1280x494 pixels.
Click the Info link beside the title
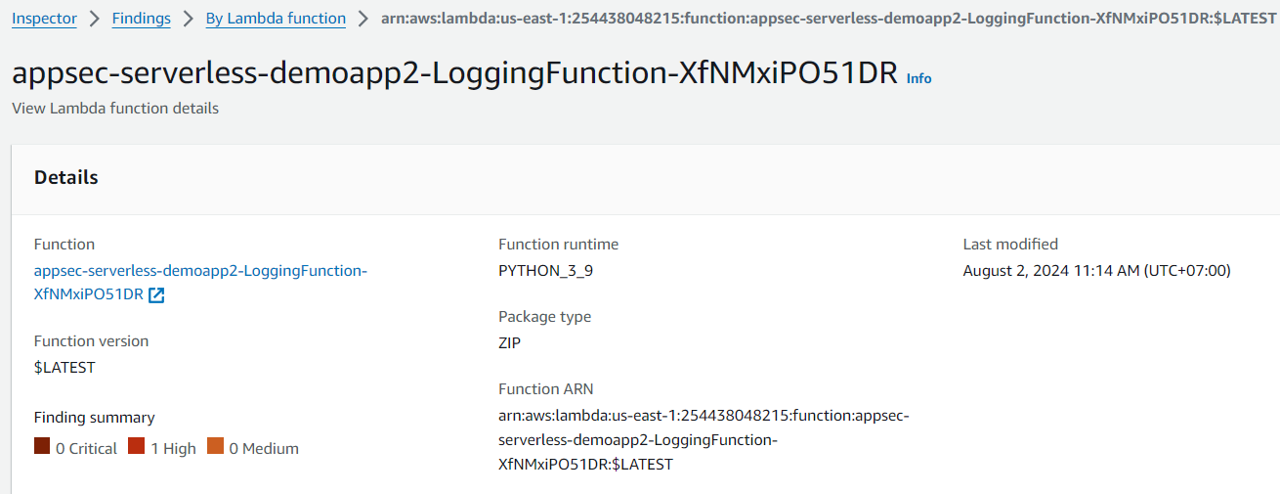[x=918, y=78]
